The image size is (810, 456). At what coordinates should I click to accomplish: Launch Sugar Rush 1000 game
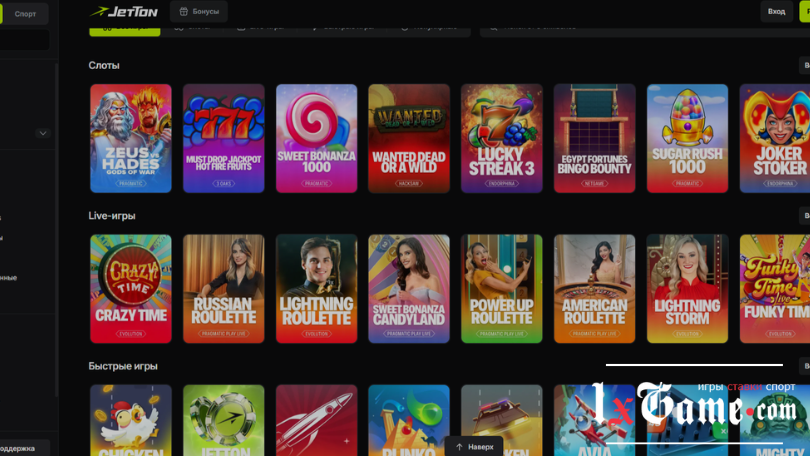pos(687,138)
